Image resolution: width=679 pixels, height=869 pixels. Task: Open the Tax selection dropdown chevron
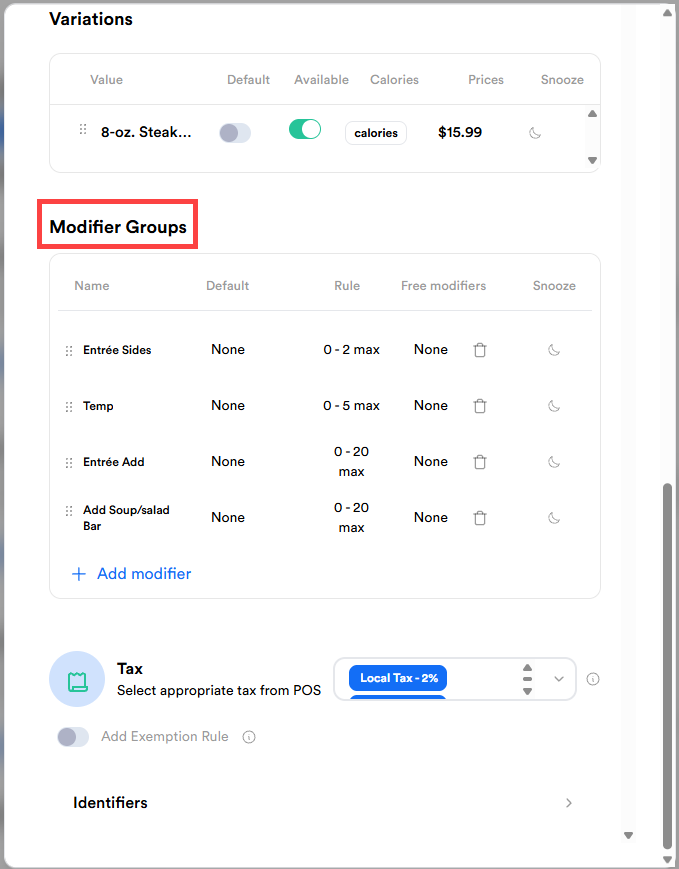[559, 679]
